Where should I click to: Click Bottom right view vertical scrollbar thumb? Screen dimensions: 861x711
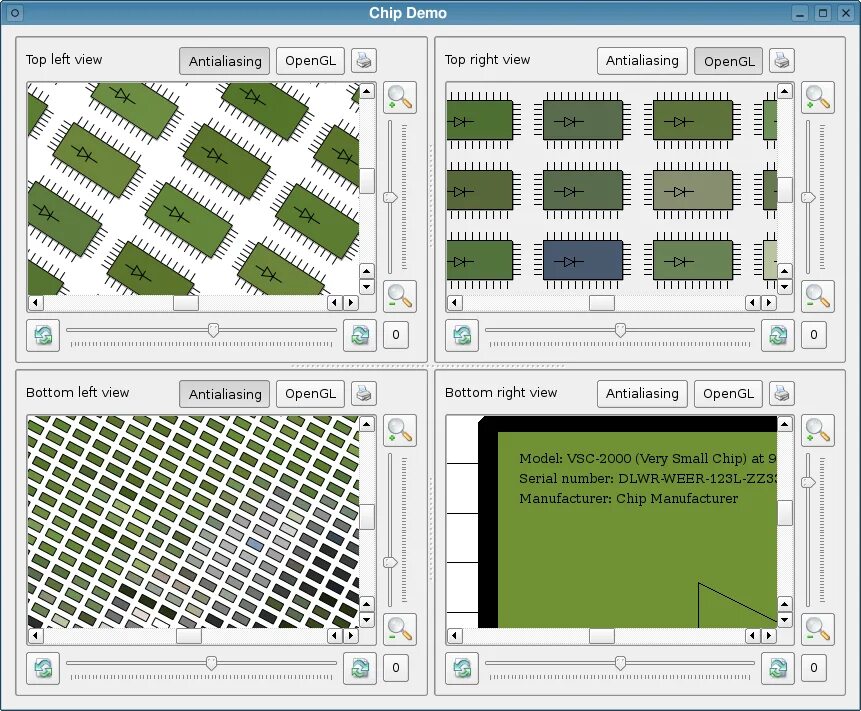785,513
